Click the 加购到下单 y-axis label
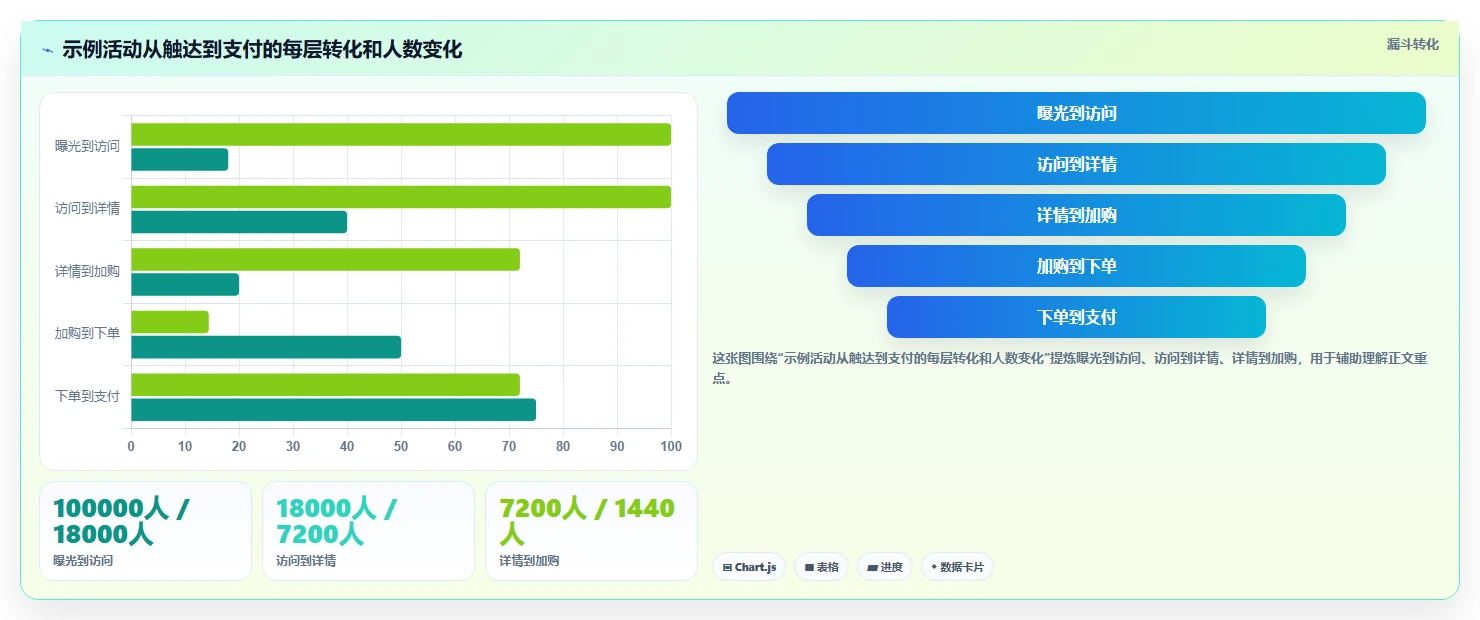 click(87, 334)
